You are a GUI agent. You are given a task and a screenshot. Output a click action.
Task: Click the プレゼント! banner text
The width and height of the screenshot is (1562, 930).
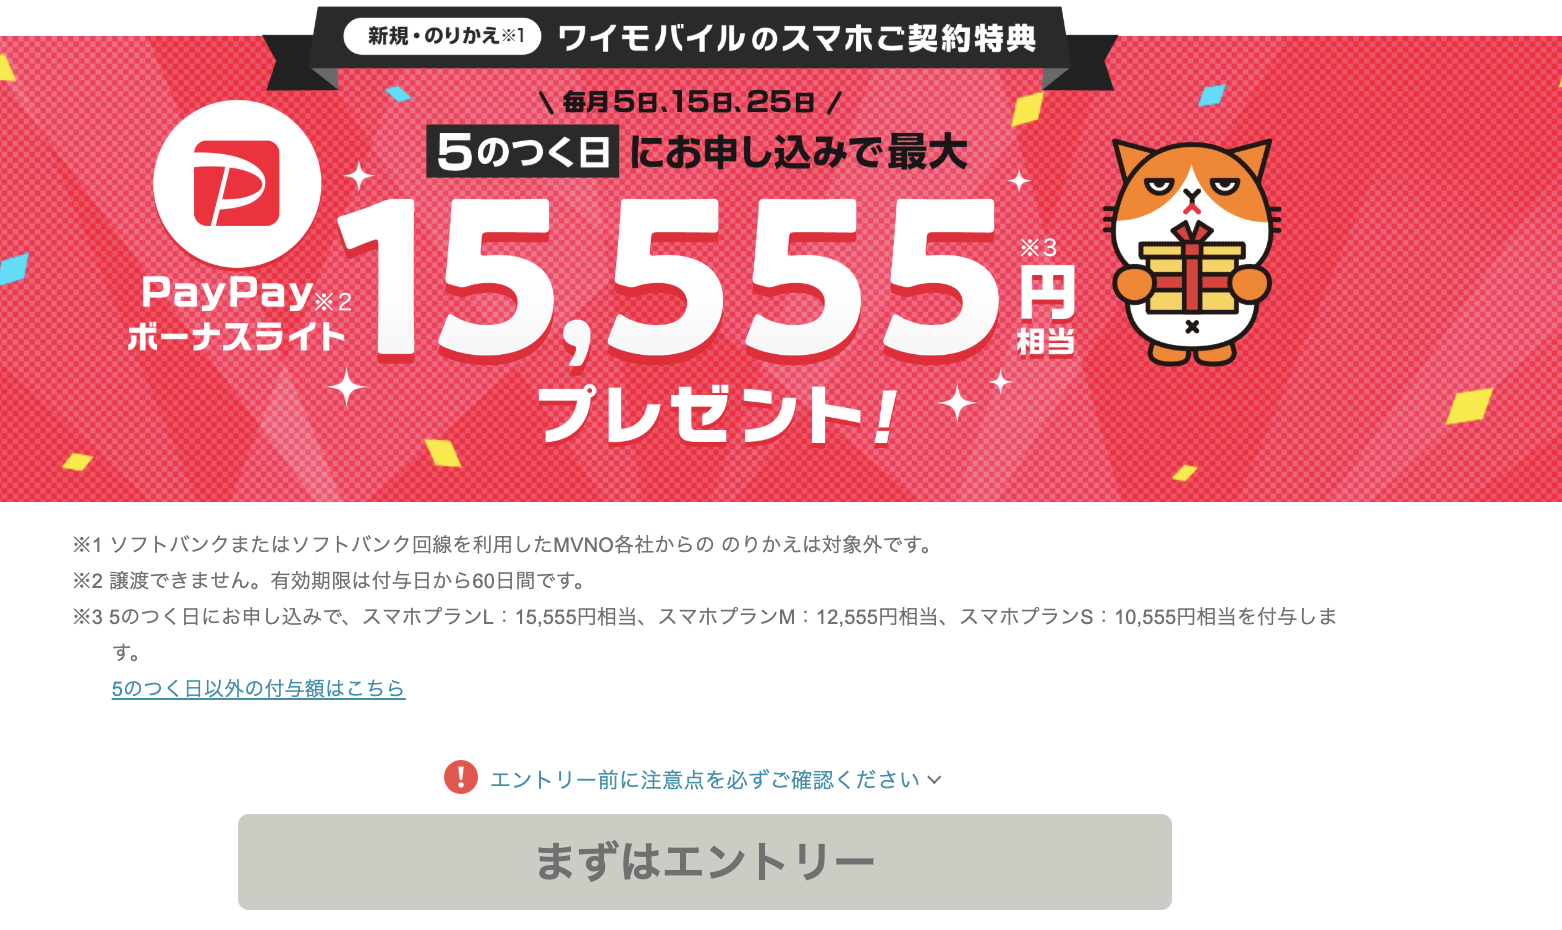[x=718, y=414]
